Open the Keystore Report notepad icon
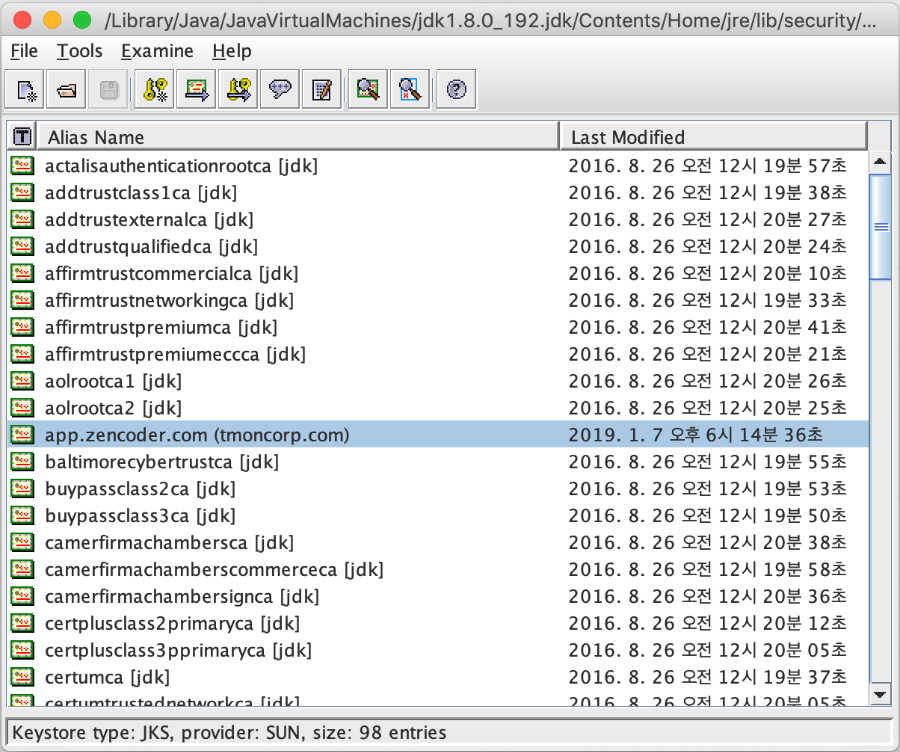Screen dimensions: 900x752 click(321, 91)
